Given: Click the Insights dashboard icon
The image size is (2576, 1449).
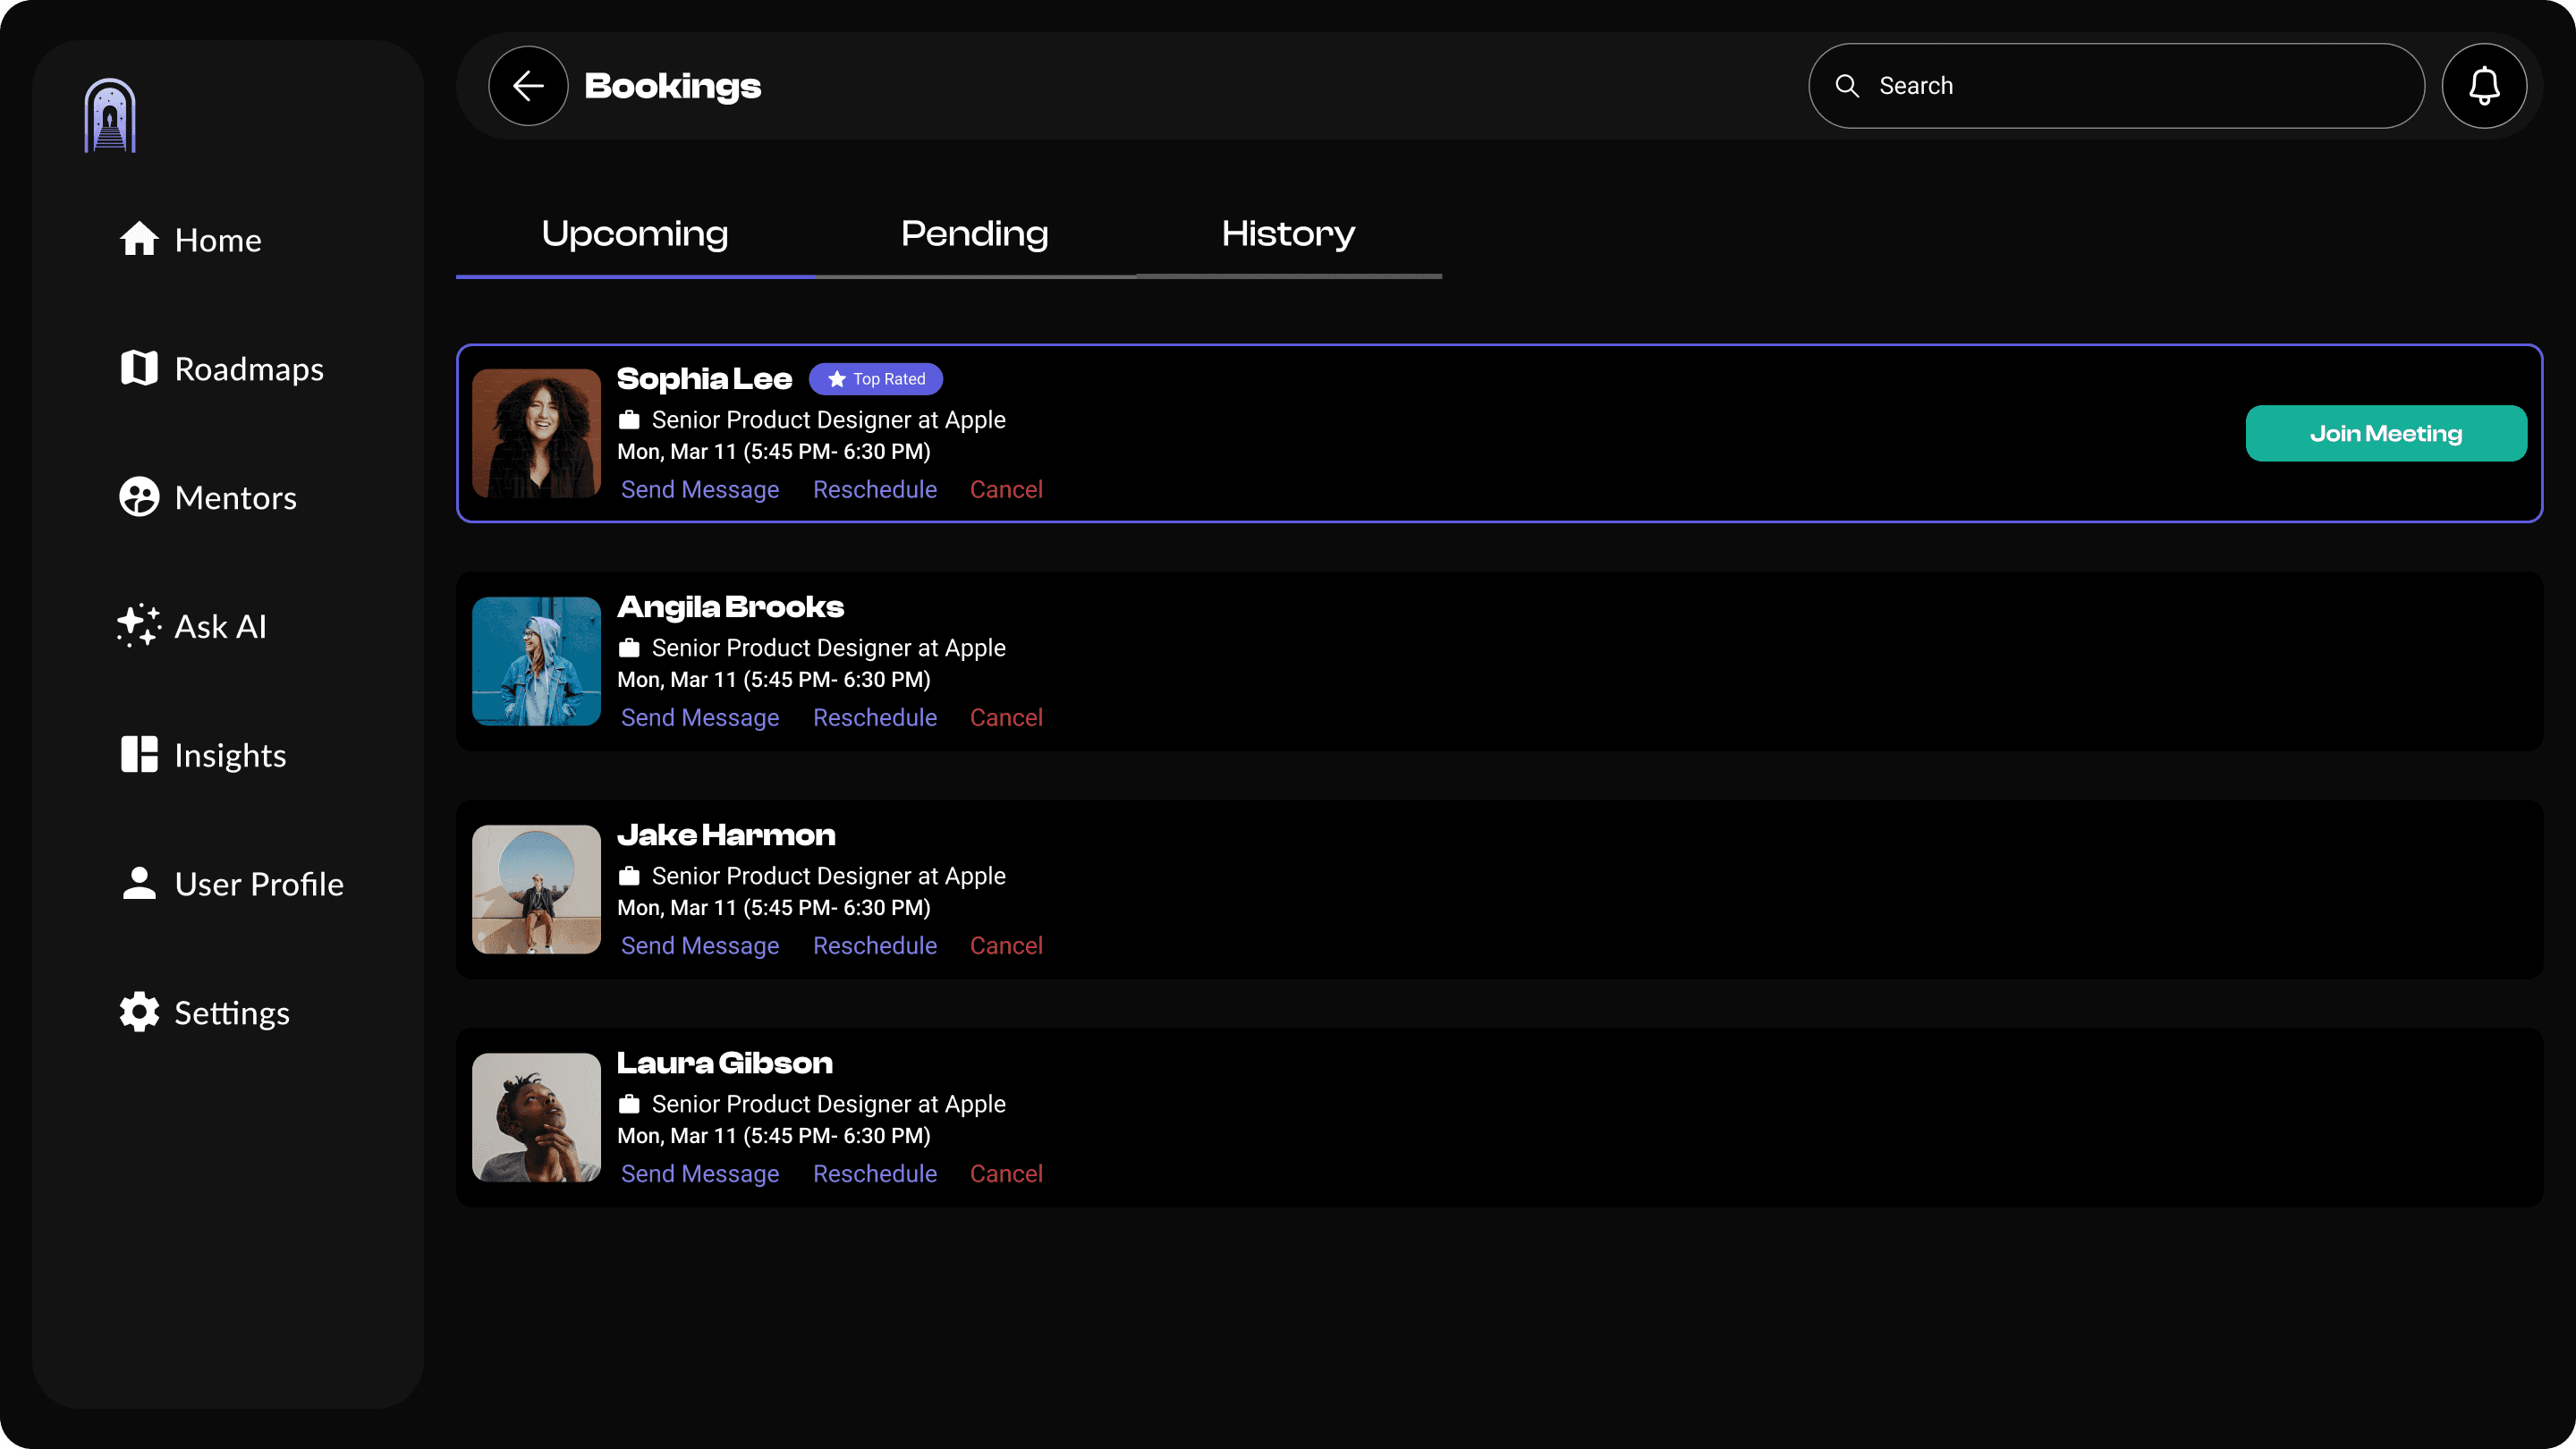Looking at the screenshot, I should click(139, 755).
